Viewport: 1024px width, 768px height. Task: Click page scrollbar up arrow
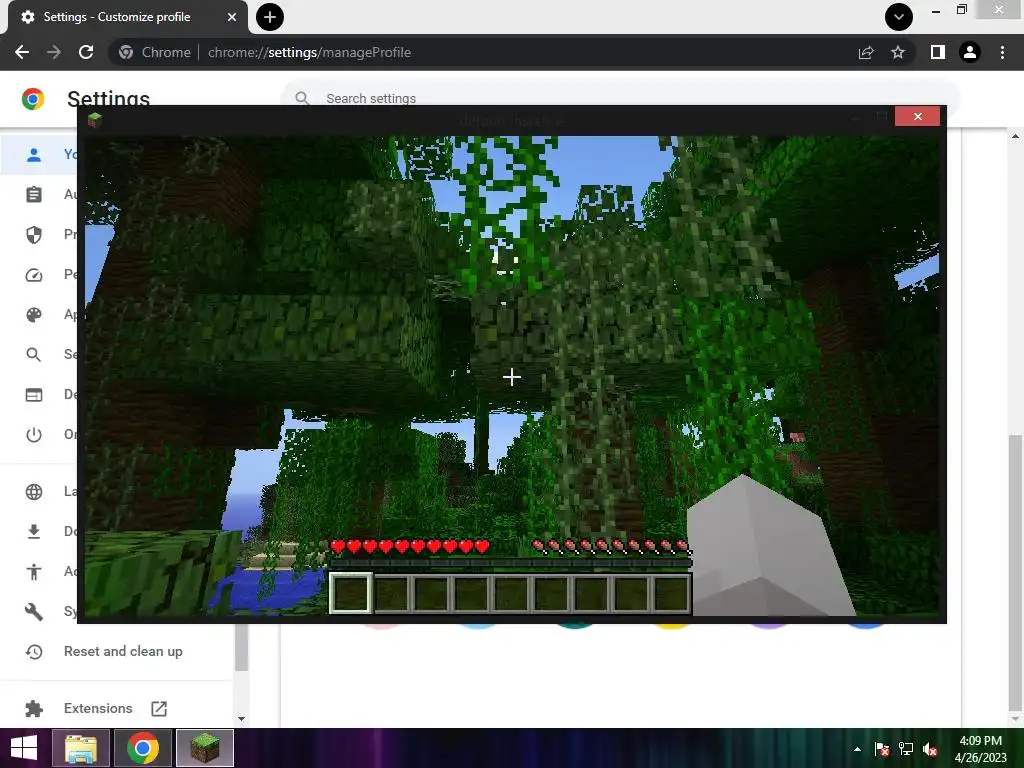tap(1015, 136)
